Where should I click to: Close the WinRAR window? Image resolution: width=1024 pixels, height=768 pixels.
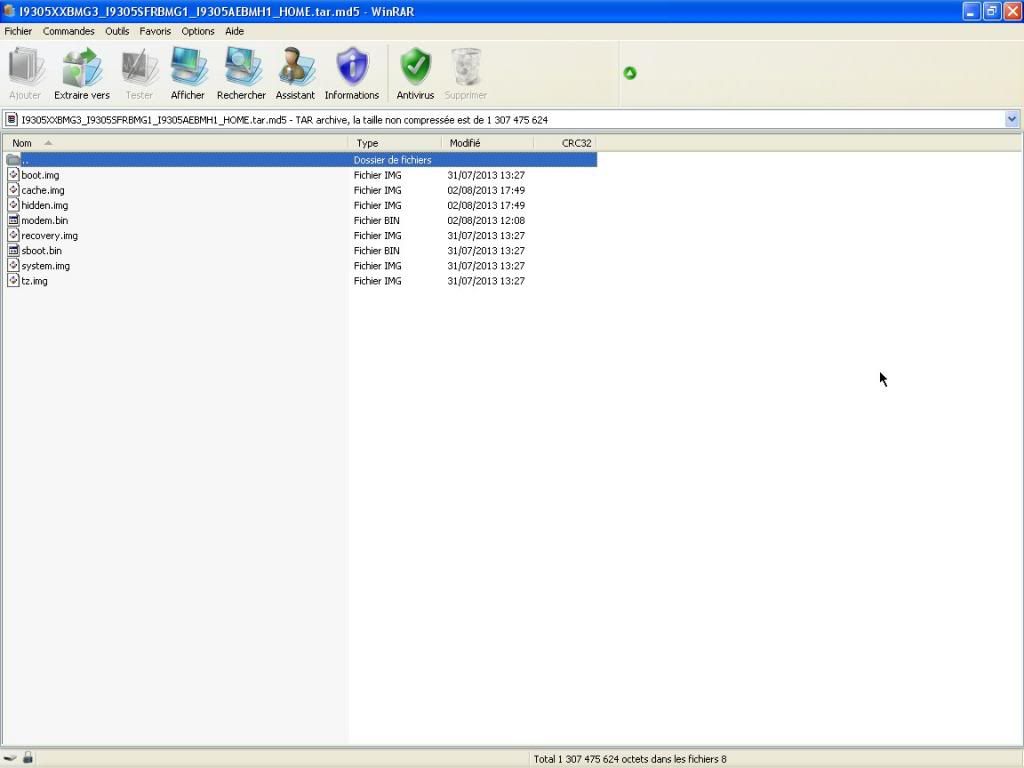pyautogui.click(x=1013, y=11)
